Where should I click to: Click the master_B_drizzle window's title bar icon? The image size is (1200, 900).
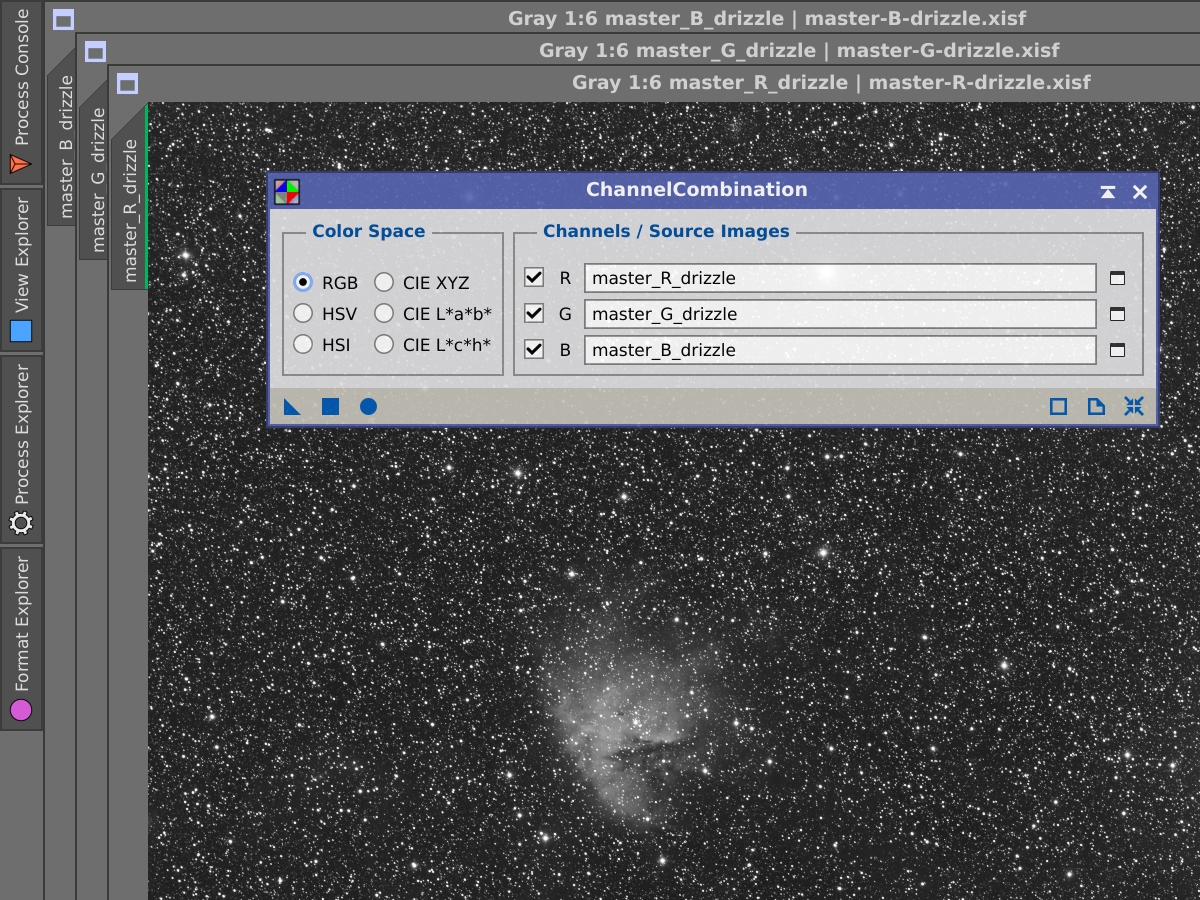coord(63,19)
